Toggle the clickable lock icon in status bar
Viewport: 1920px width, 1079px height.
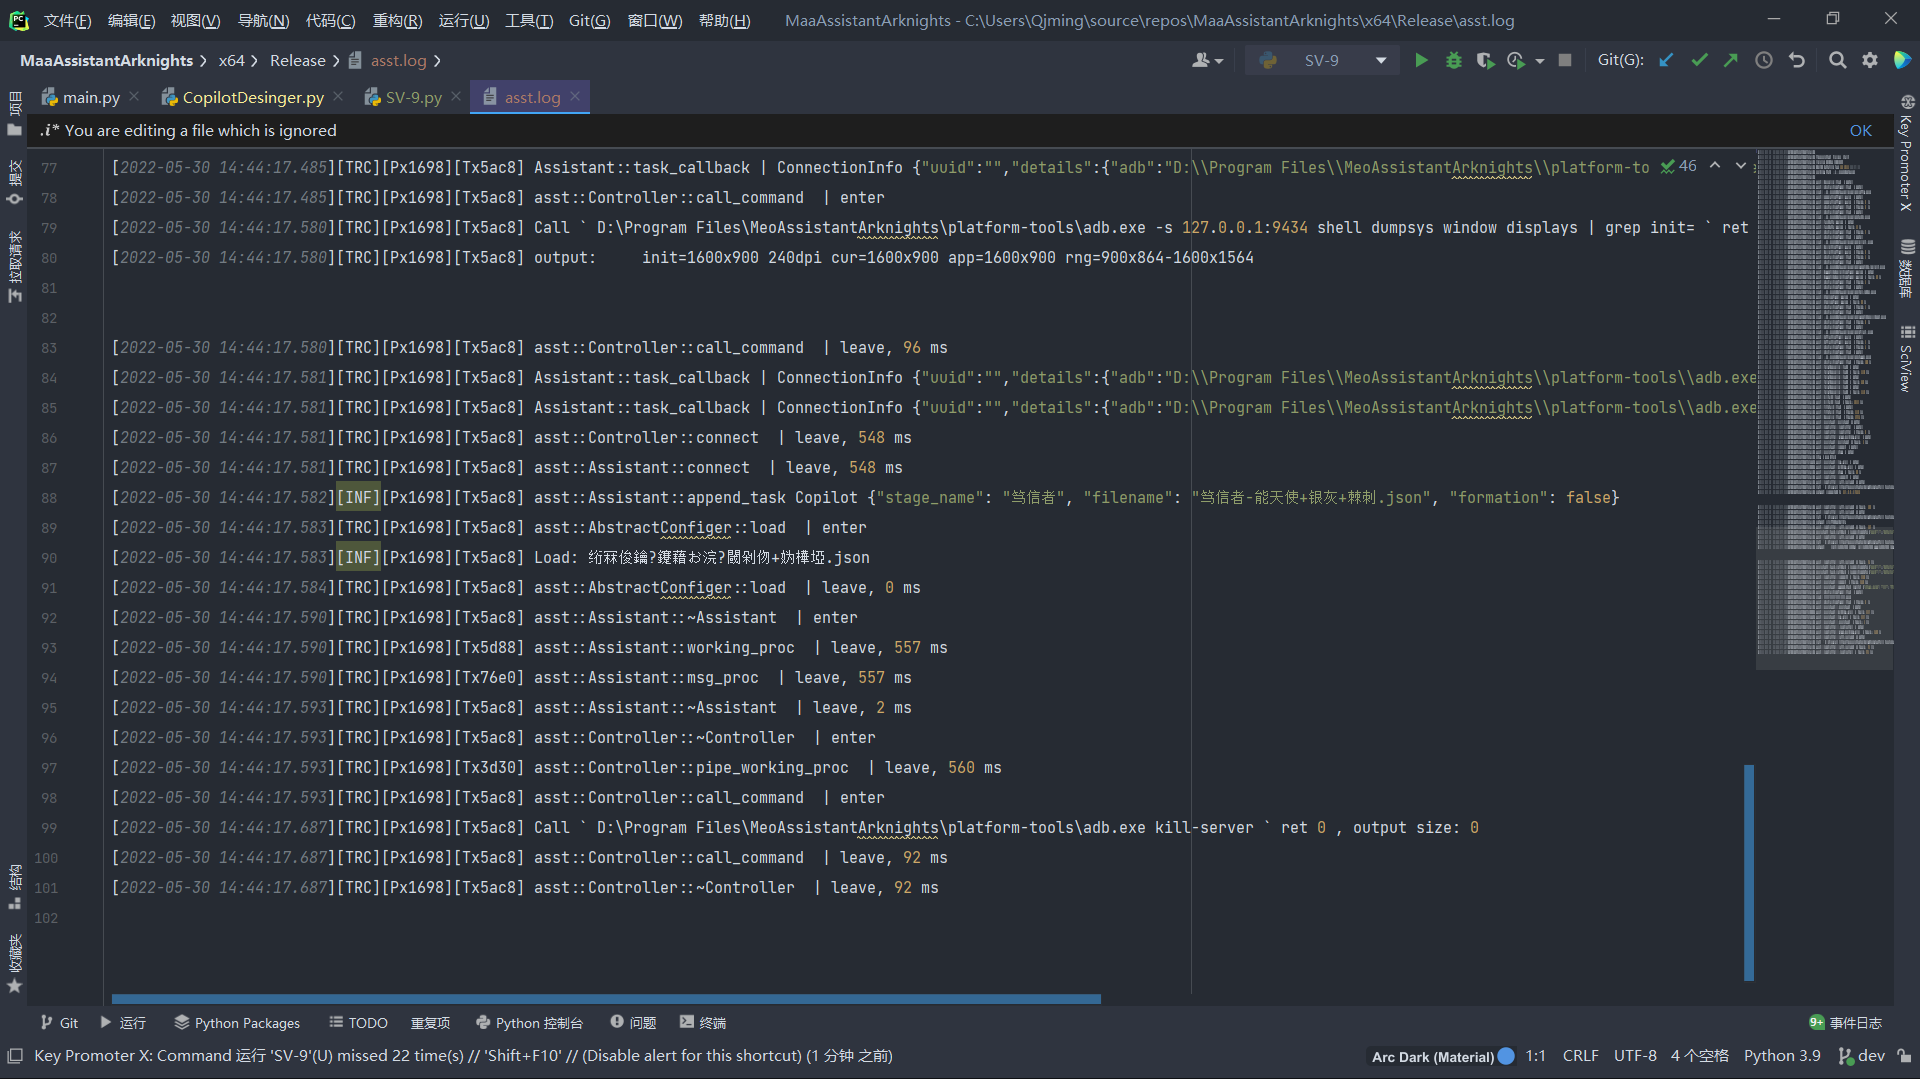pyautogui.click(x=1903, y=1055)
